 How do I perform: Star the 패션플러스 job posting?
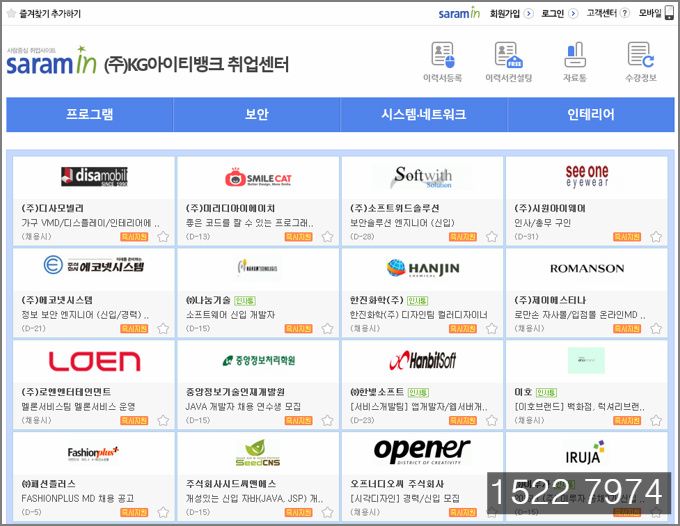pos(163,513)
